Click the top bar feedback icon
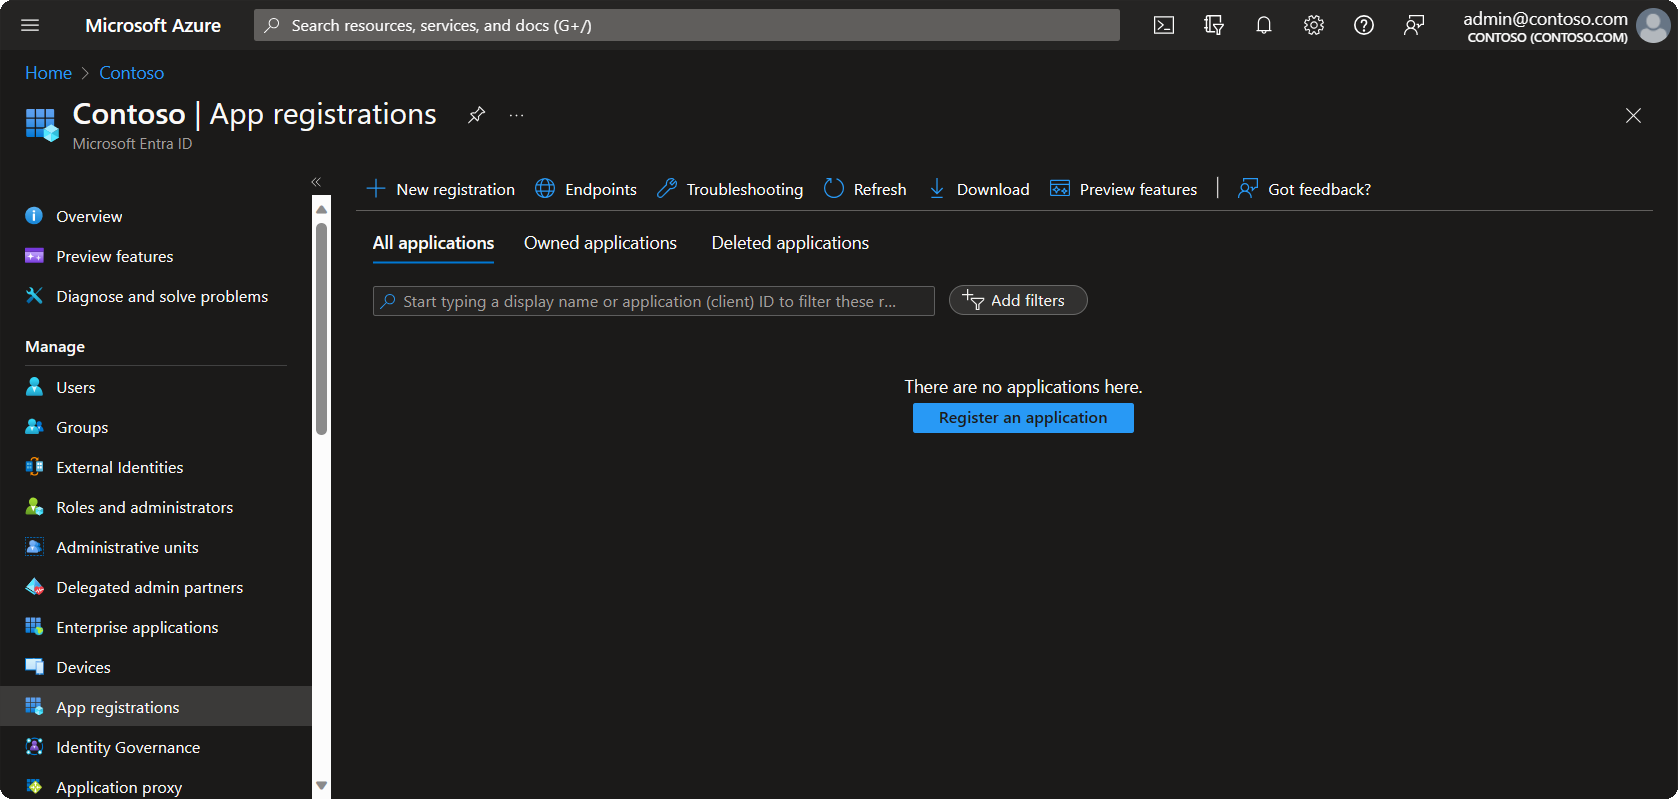 click(1414, 25)
